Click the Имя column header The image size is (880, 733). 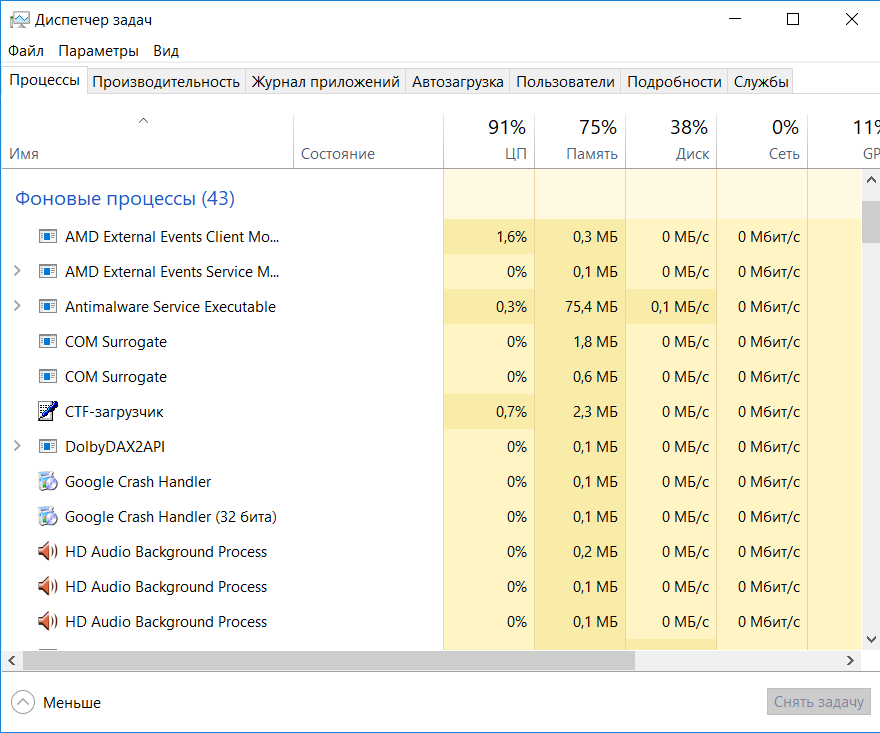tap(147, 141)
